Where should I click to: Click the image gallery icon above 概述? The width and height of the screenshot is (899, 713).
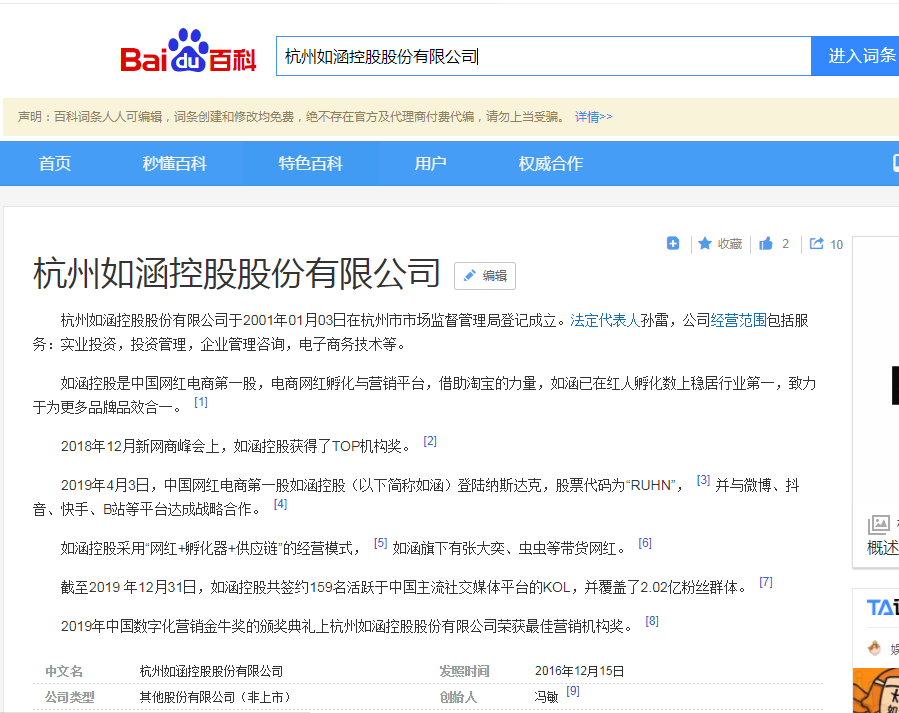click(879, 524)
